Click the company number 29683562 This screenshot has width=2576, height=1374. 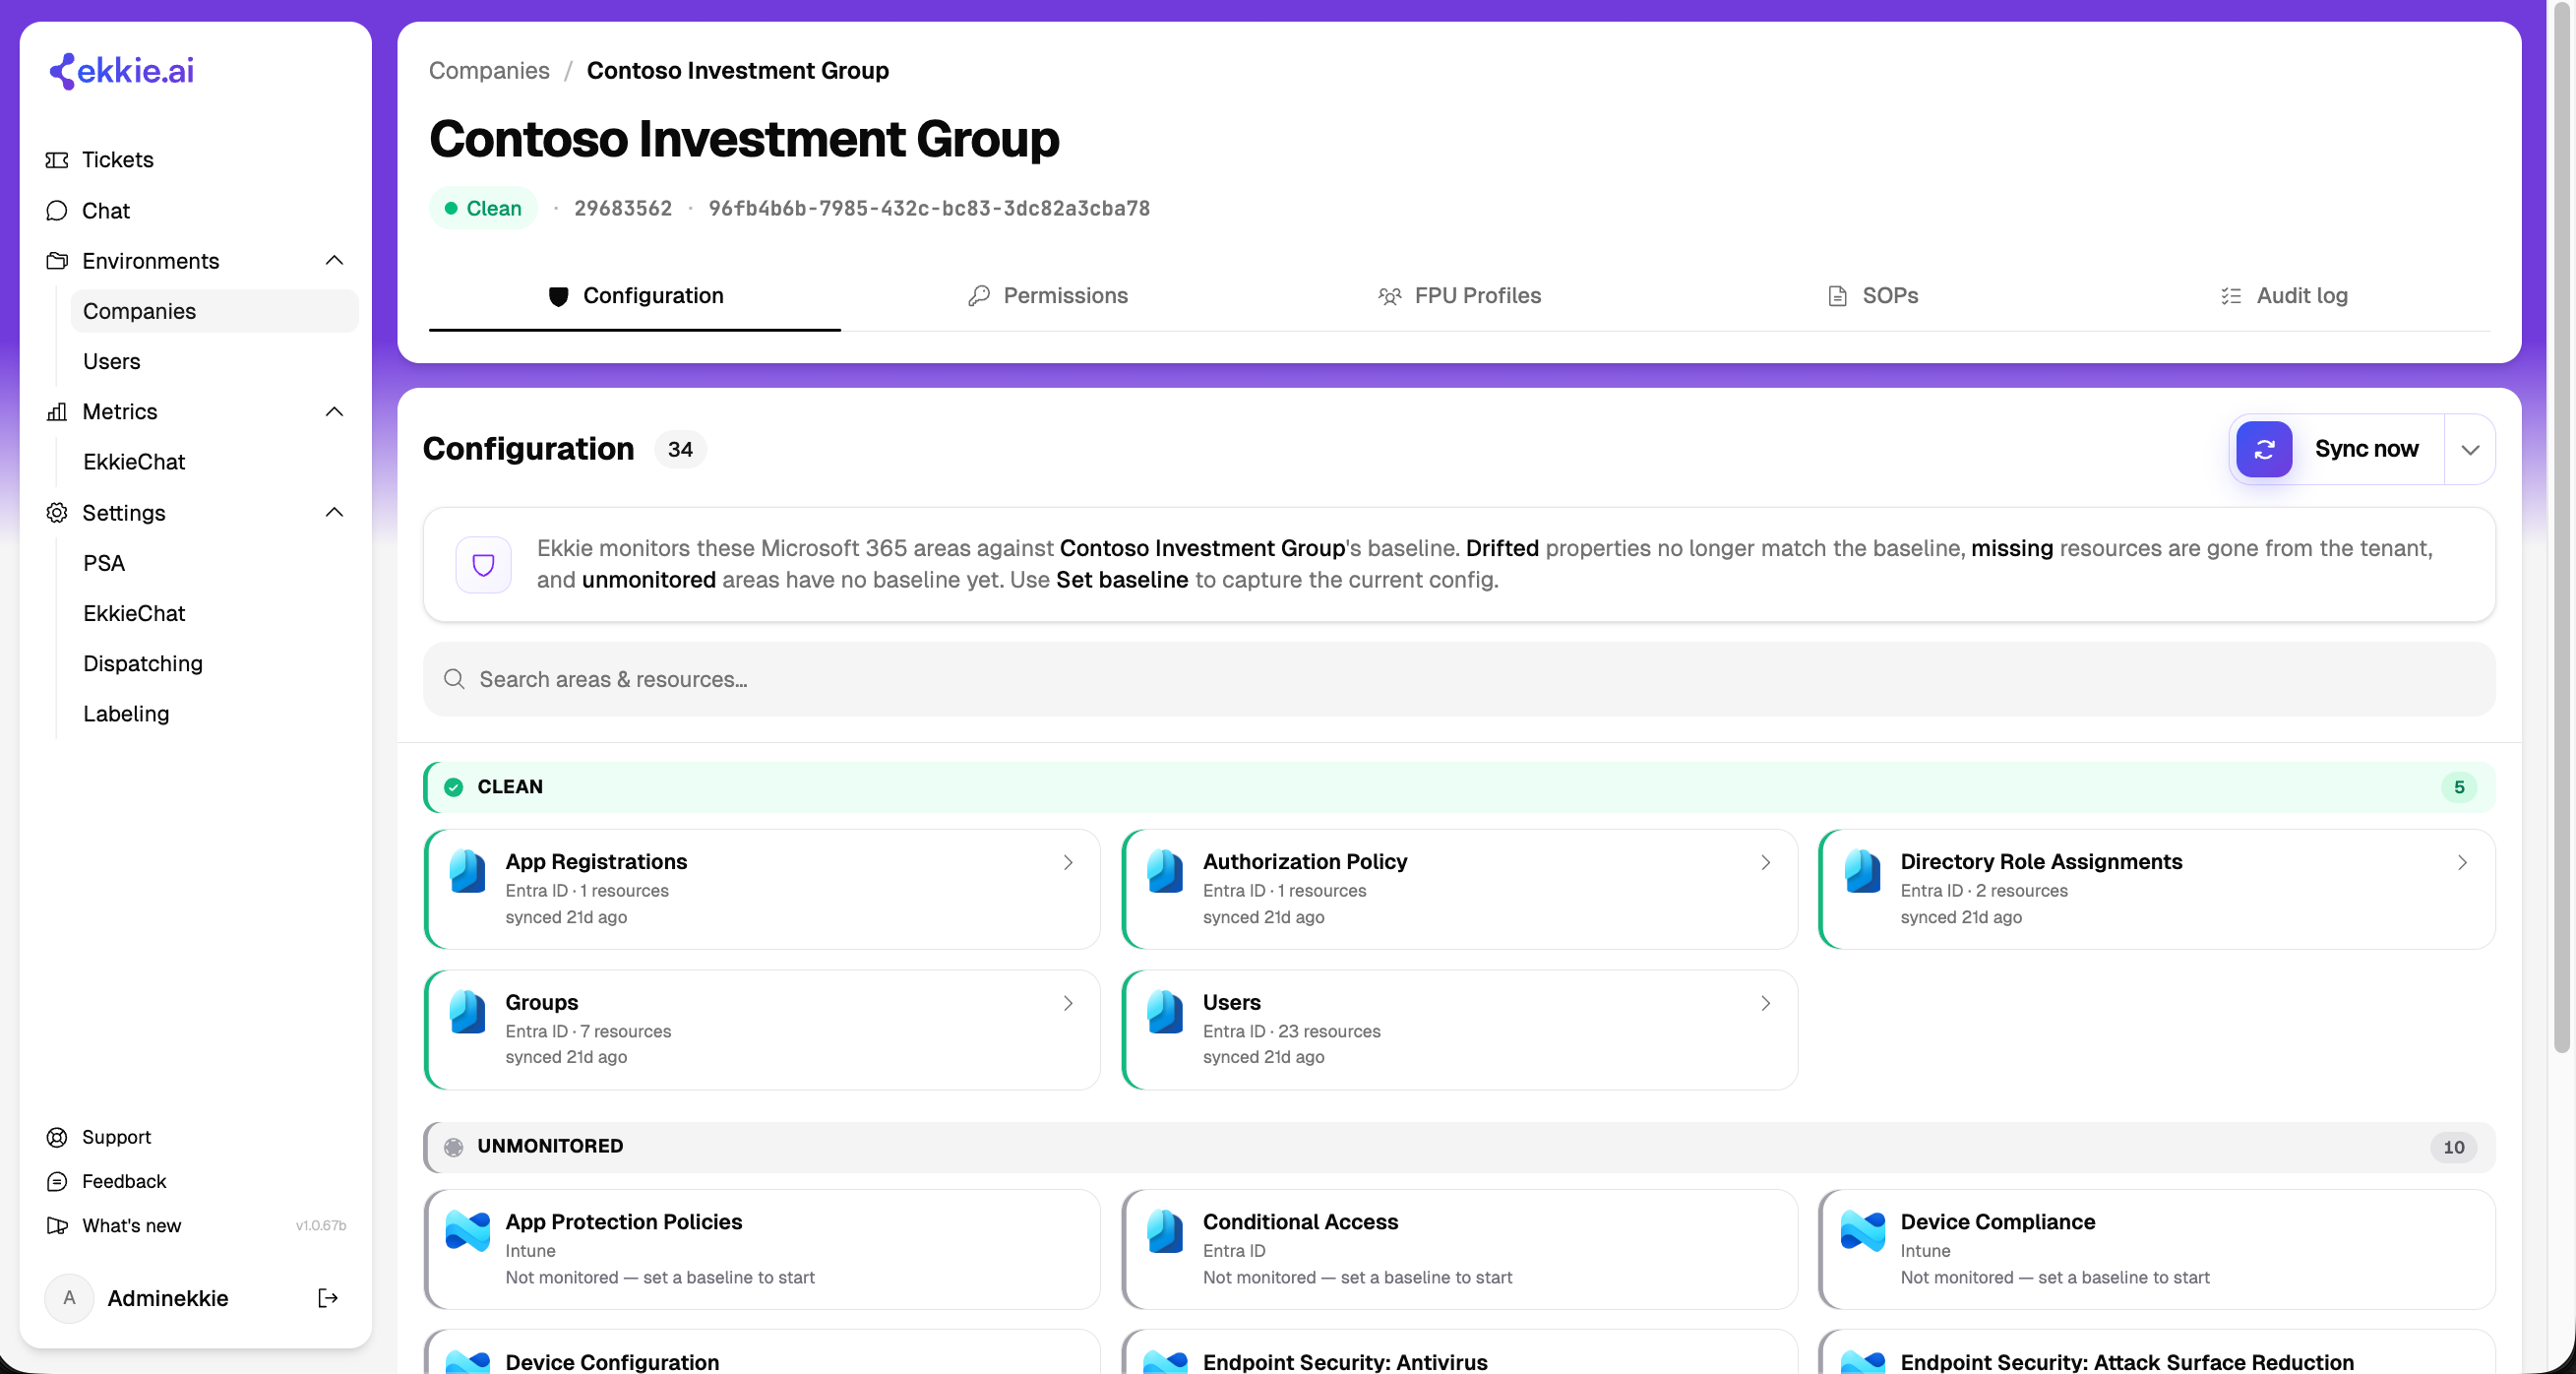(x=623, y=208)
